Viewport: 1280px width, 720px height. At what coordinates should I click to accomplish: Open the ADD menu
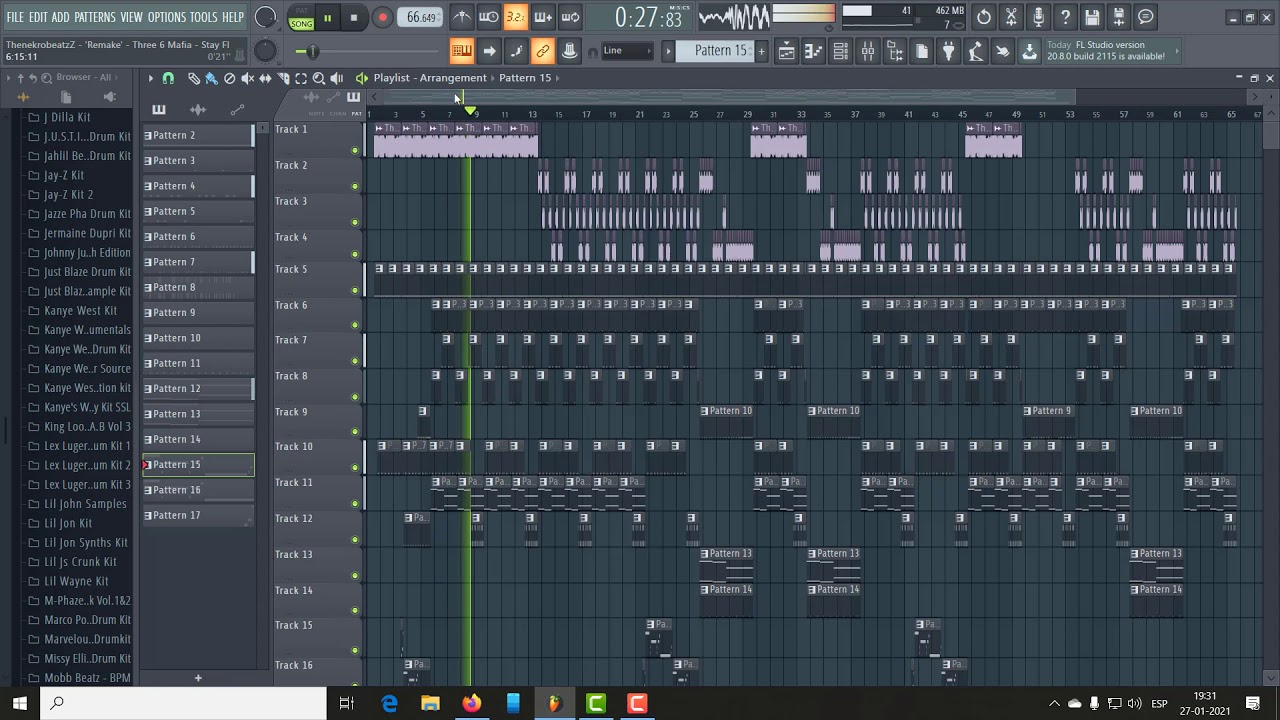(60, 17)
